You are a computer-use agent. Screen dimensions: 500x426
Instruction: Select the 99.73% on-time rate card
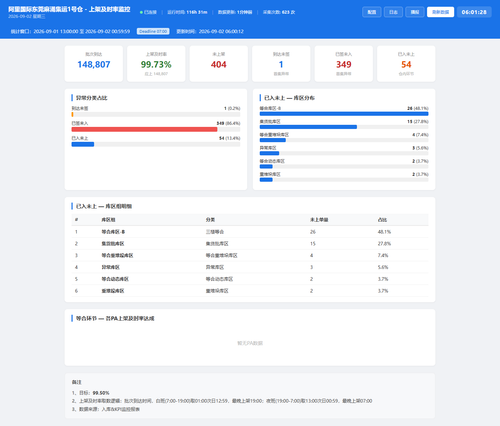(x=156, y=64)
